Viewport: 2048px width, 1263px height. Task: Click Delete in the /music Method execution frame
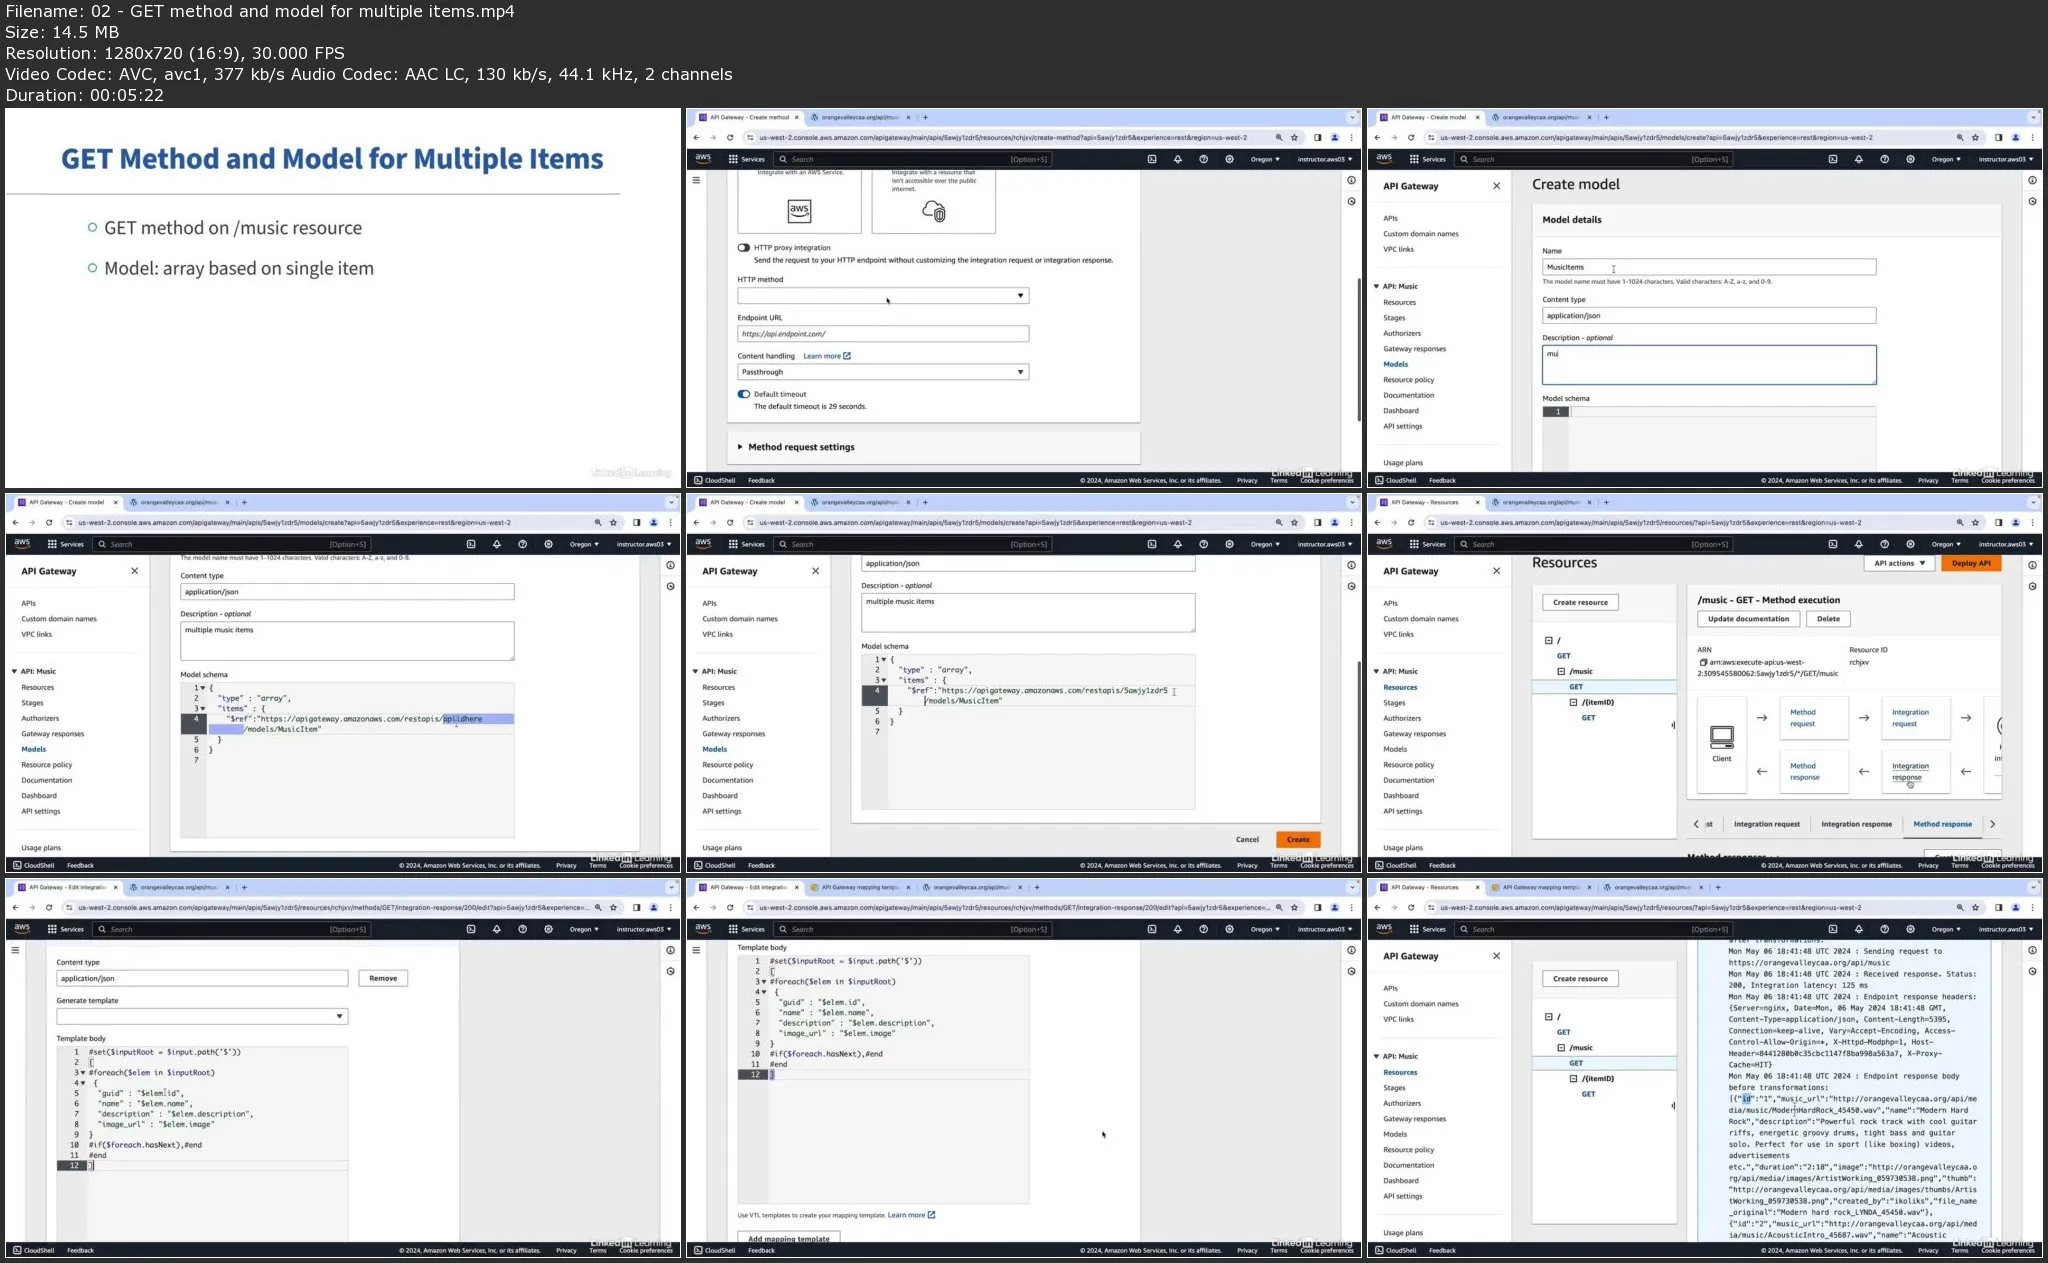1828,619
